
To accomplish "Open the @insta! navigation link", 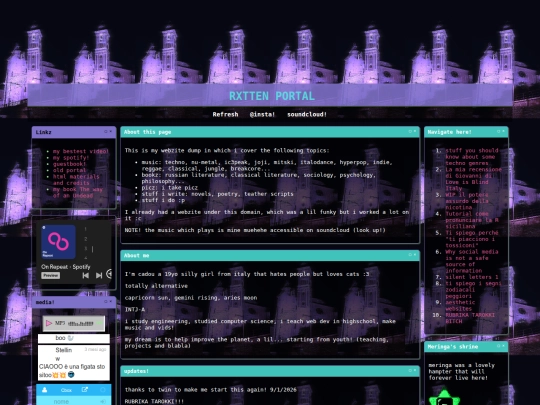I will [262, 114].
